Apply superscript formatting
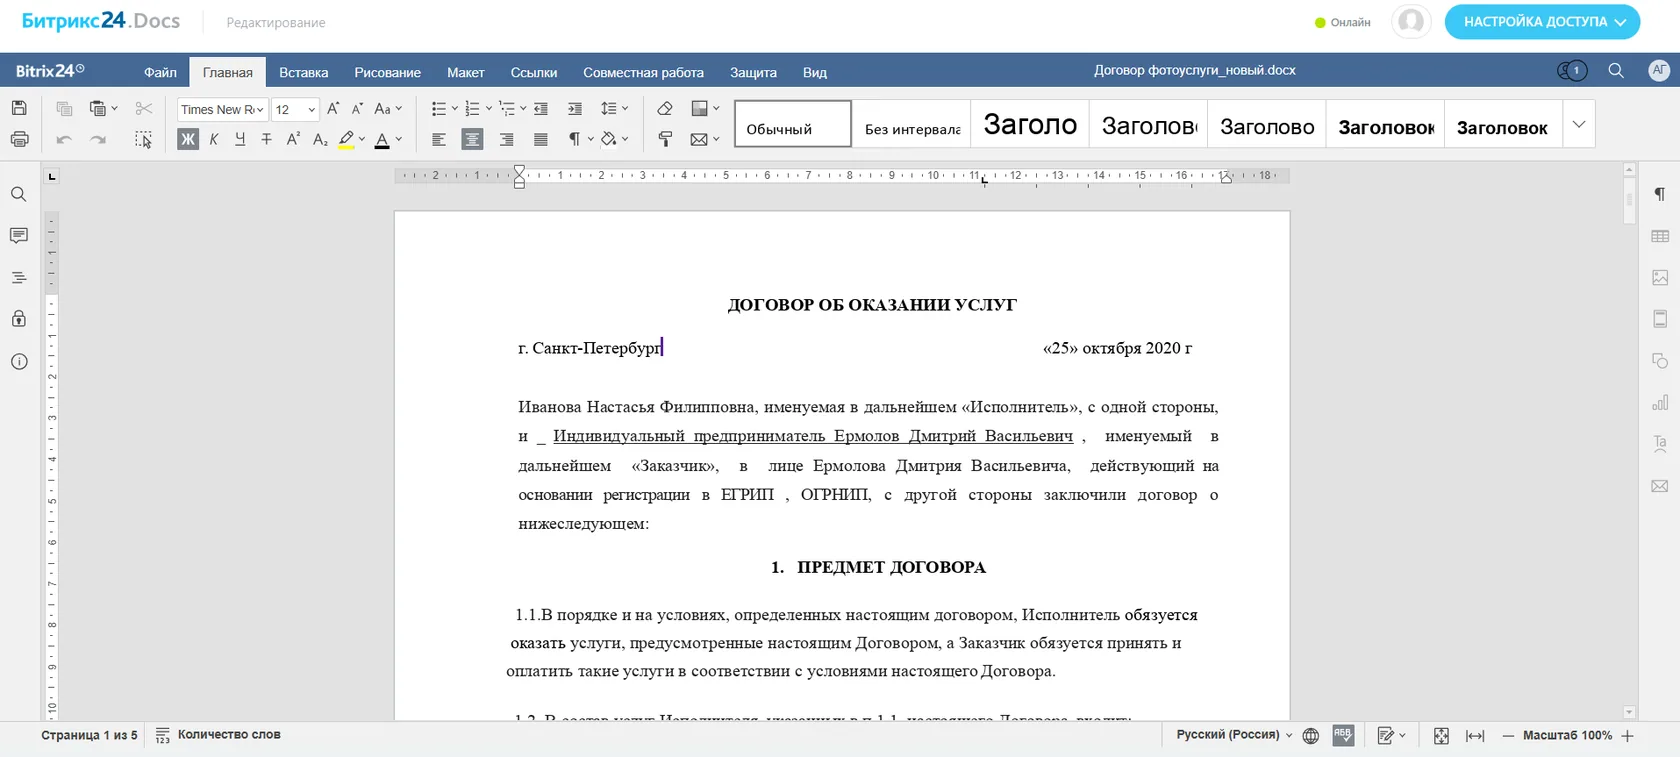The width and height of the screenshot is (1680, 757). [x=293, y=139]
